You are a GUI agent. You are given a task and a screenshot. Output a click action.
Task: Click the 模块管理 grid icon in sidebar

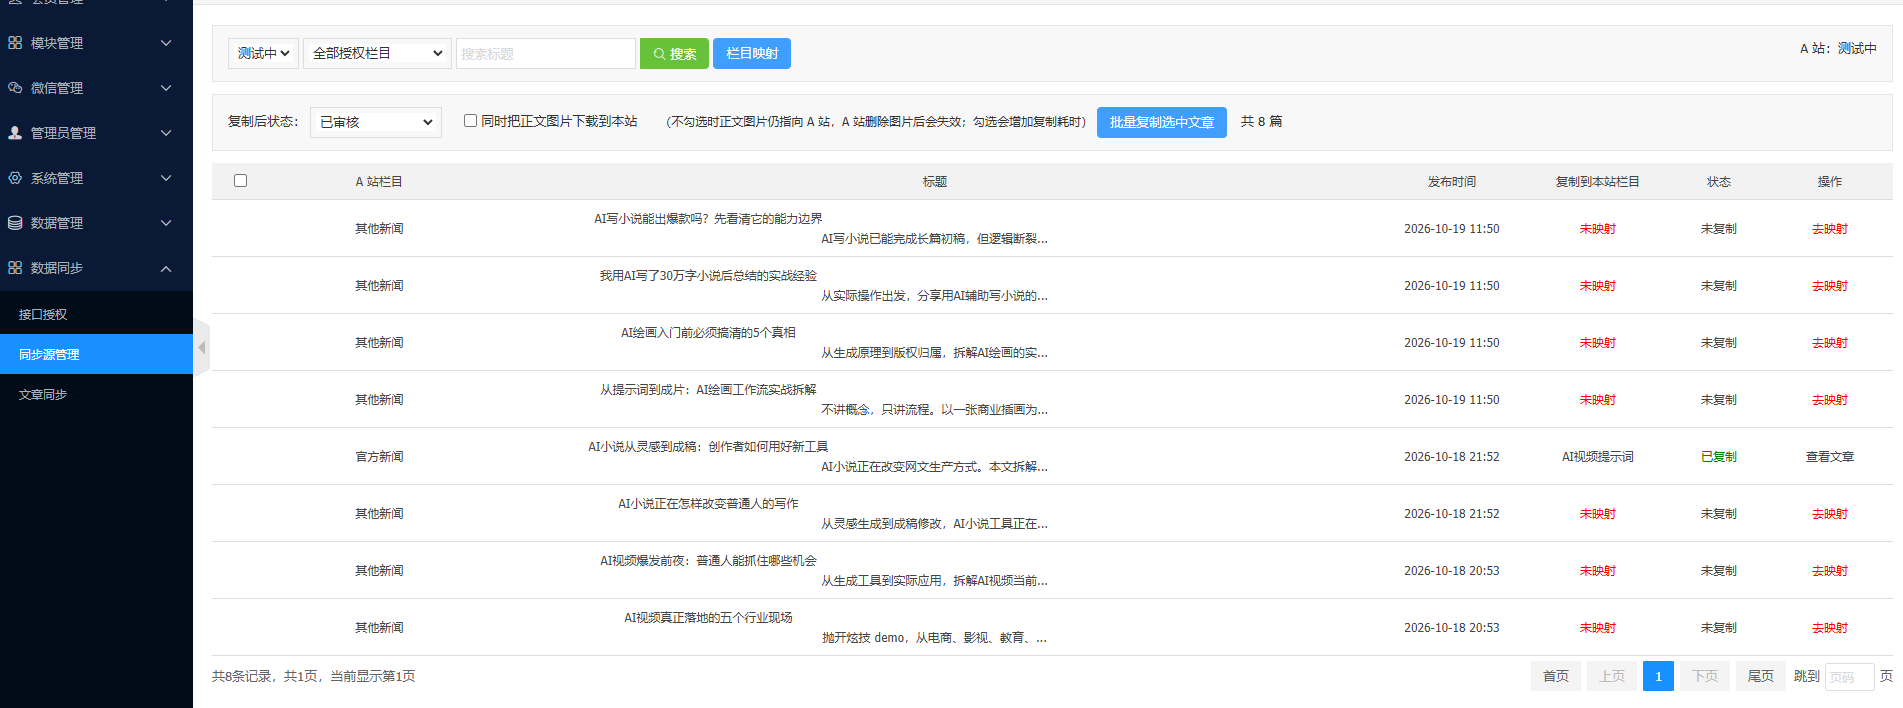[x=15, y=43]
